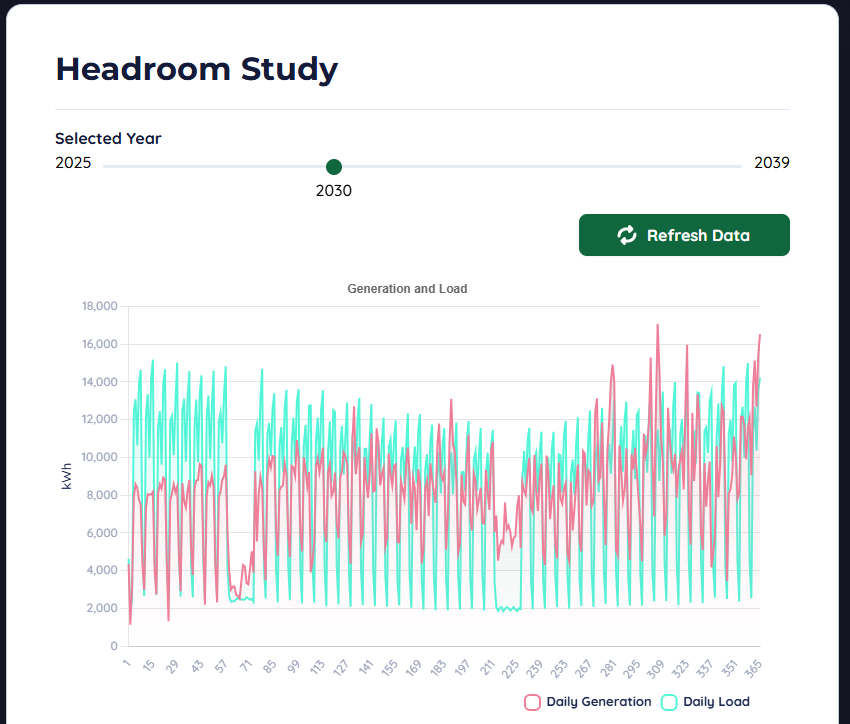Click the Daily Load legend text
The width and height of the screenshot is (850, 724).
coord(717,702)
